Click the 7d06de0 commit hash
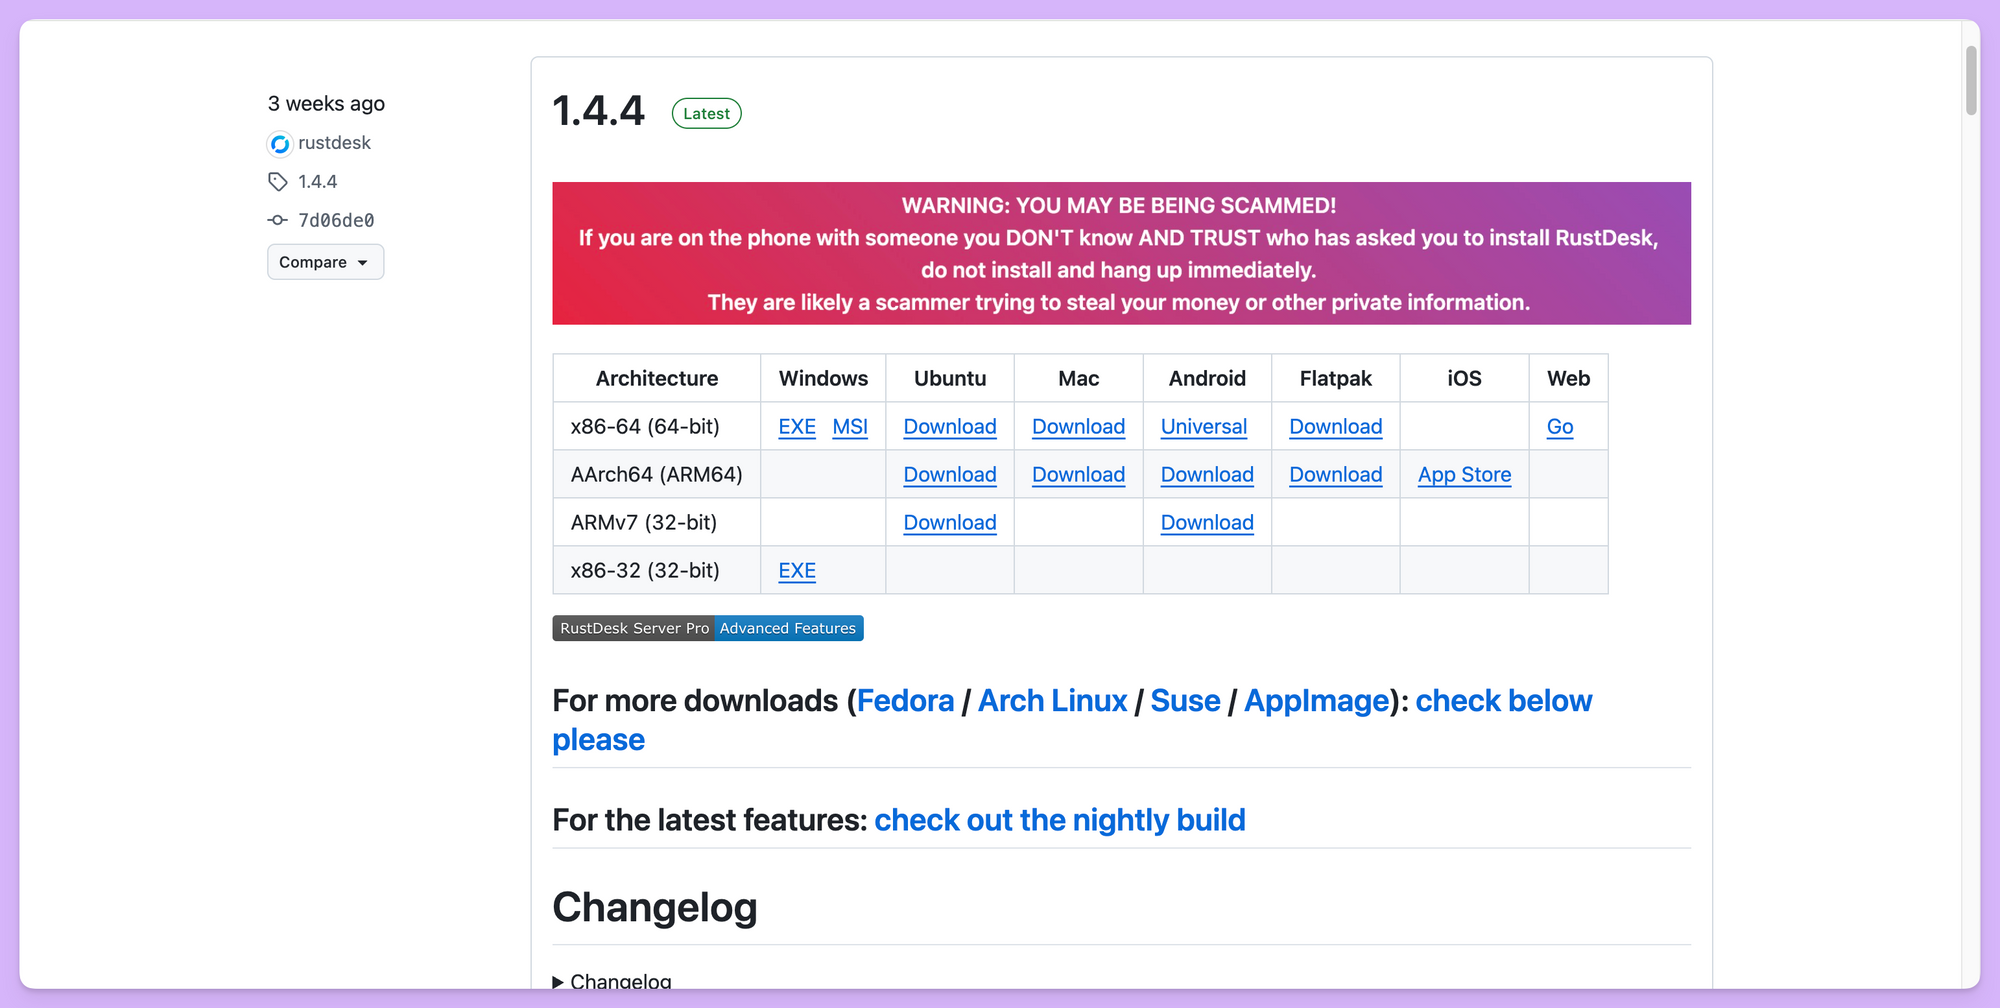The width and height of the screenshot is (2000, 1008). (x=336, y=220)
